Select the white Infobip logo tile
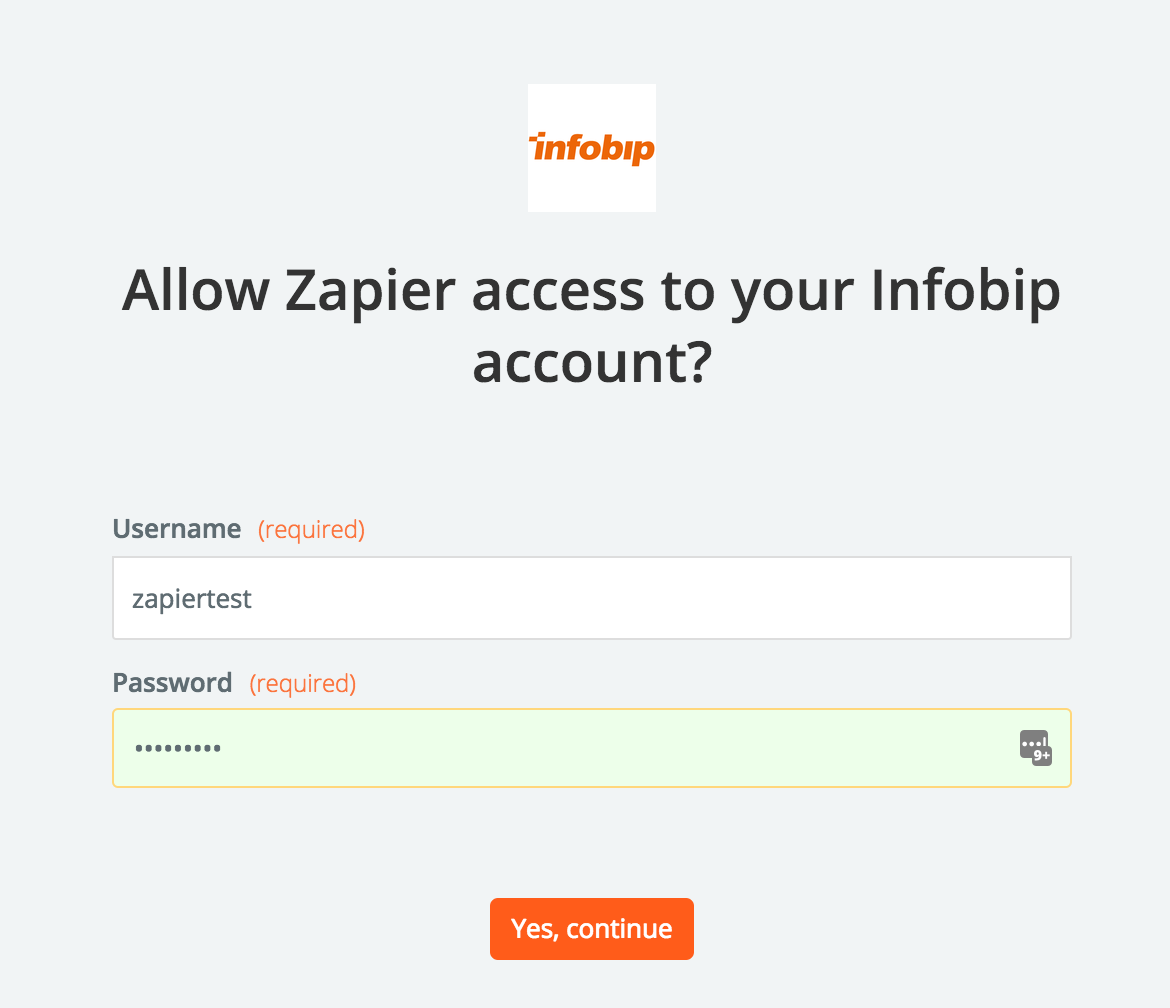Image resolution: width=1170 pixels, height=1008 pixels. click(x=592, y=148)
